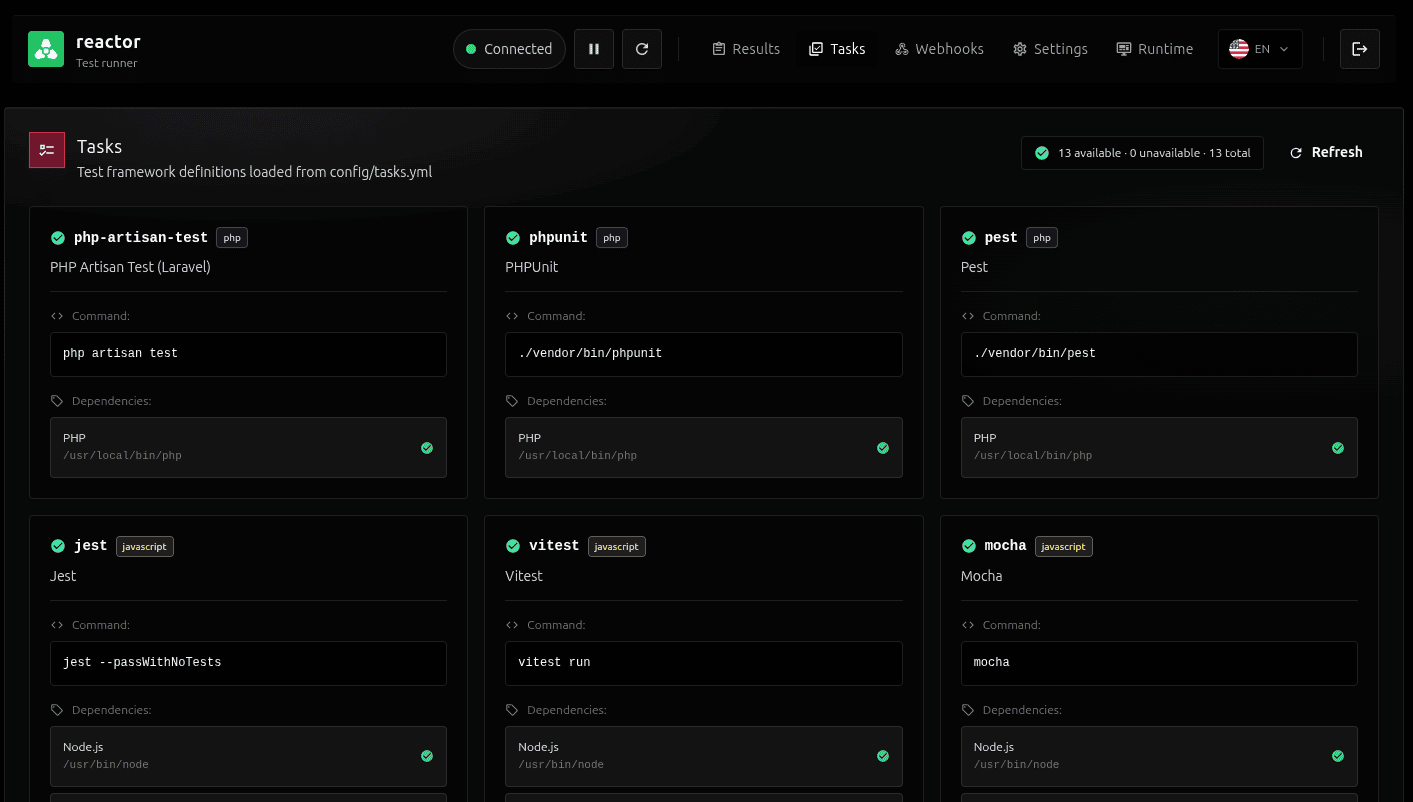Click the 'reactor' app title
Image resolution: width=1413 pixels, height=802 pixels.
(x=108, y=42)
